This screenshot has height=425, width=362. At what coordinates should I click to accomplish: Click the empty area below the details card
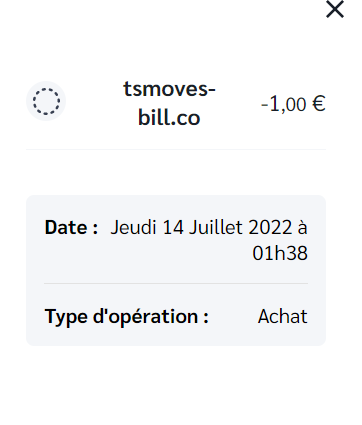176,385
